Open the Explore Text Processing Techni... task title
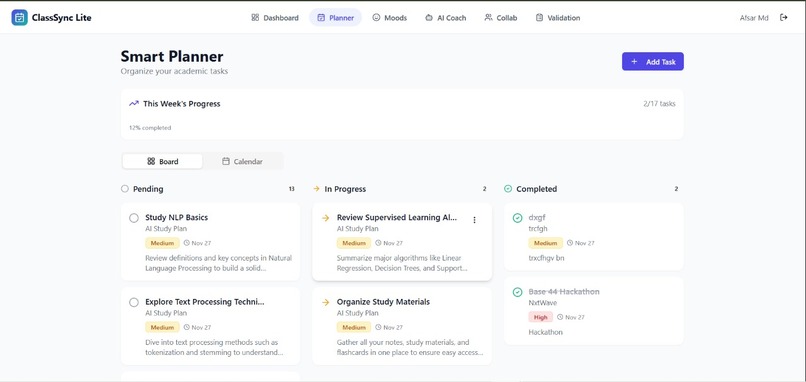The image size is (806, 382). tap(205, 302)
